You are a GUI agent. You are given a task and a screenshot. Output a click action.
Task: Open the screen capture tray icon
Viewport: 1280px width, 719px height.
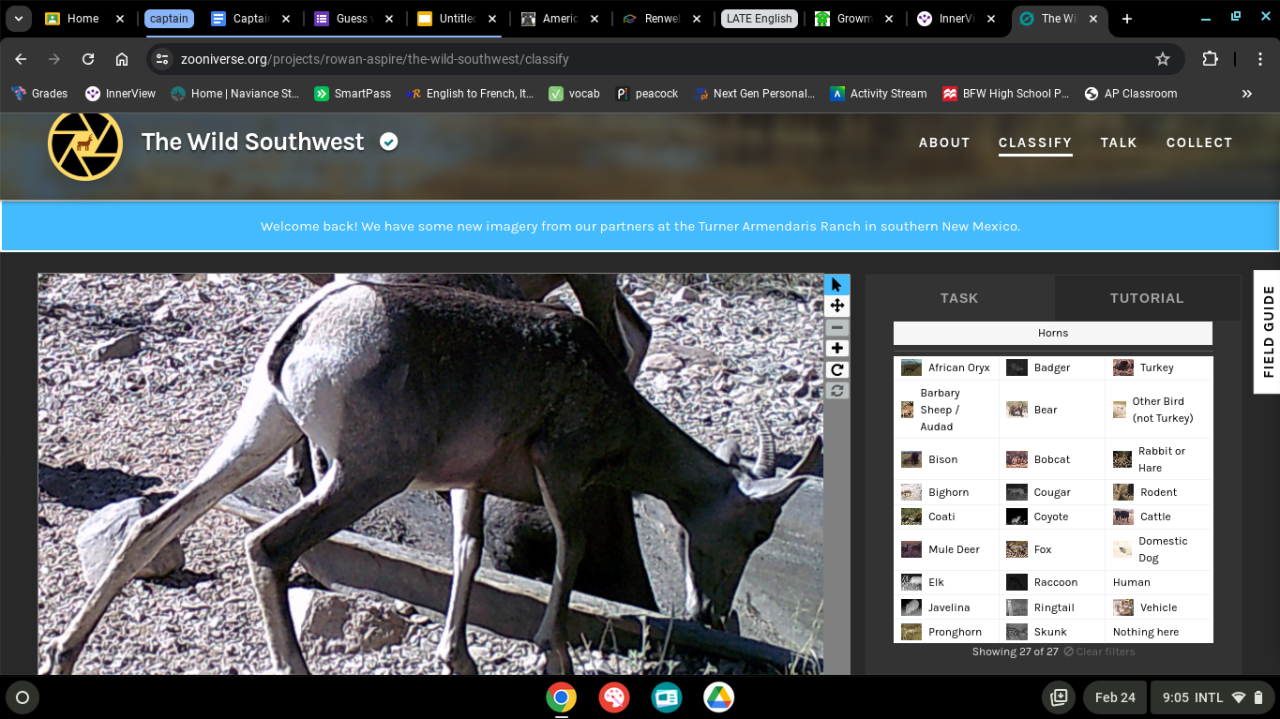tap(1058, 697)
